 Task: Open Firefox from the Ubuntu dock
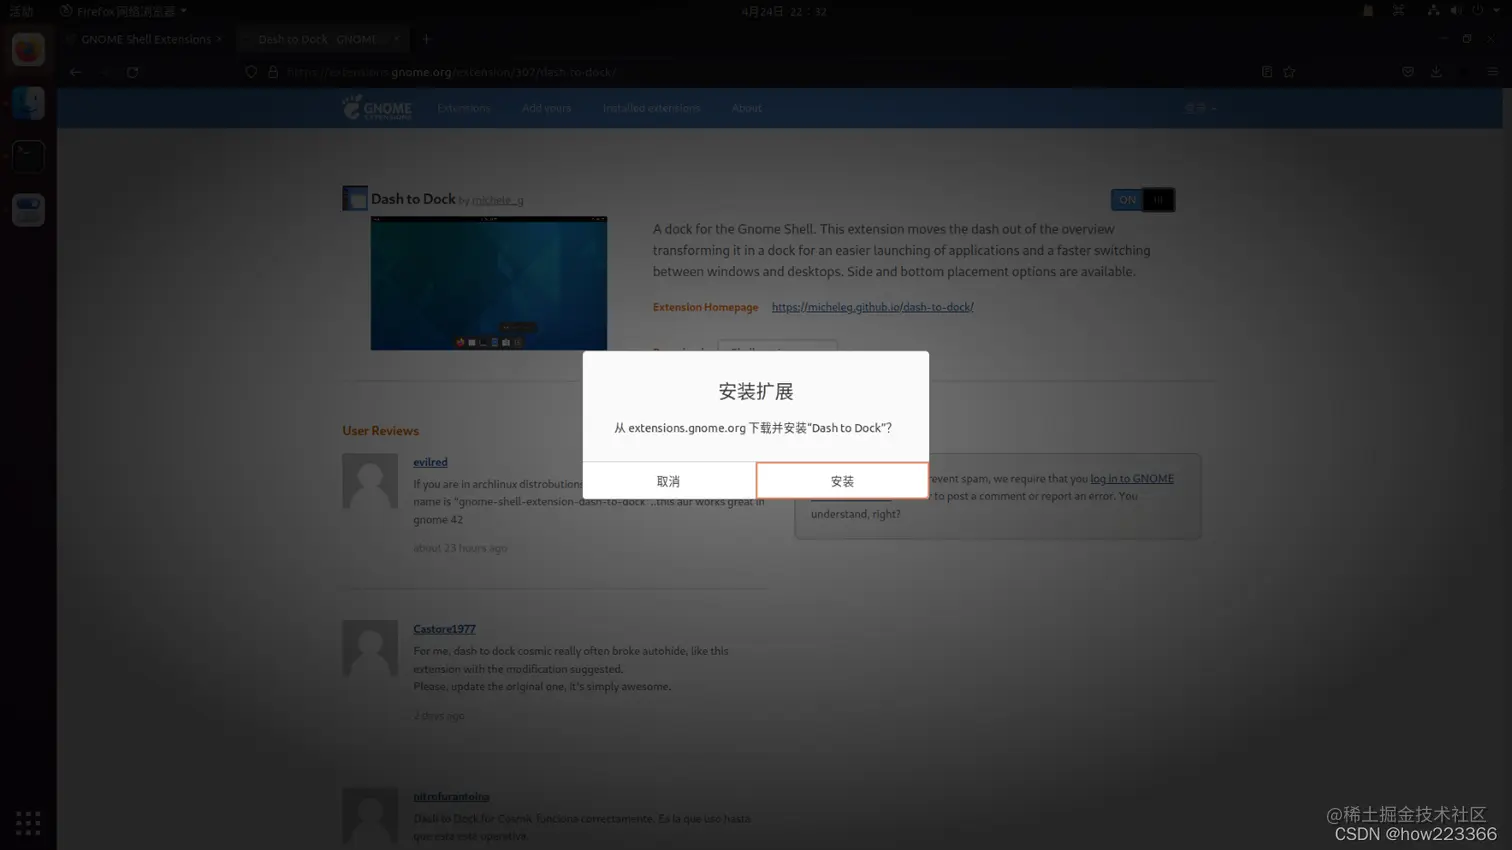pos(28,50)
